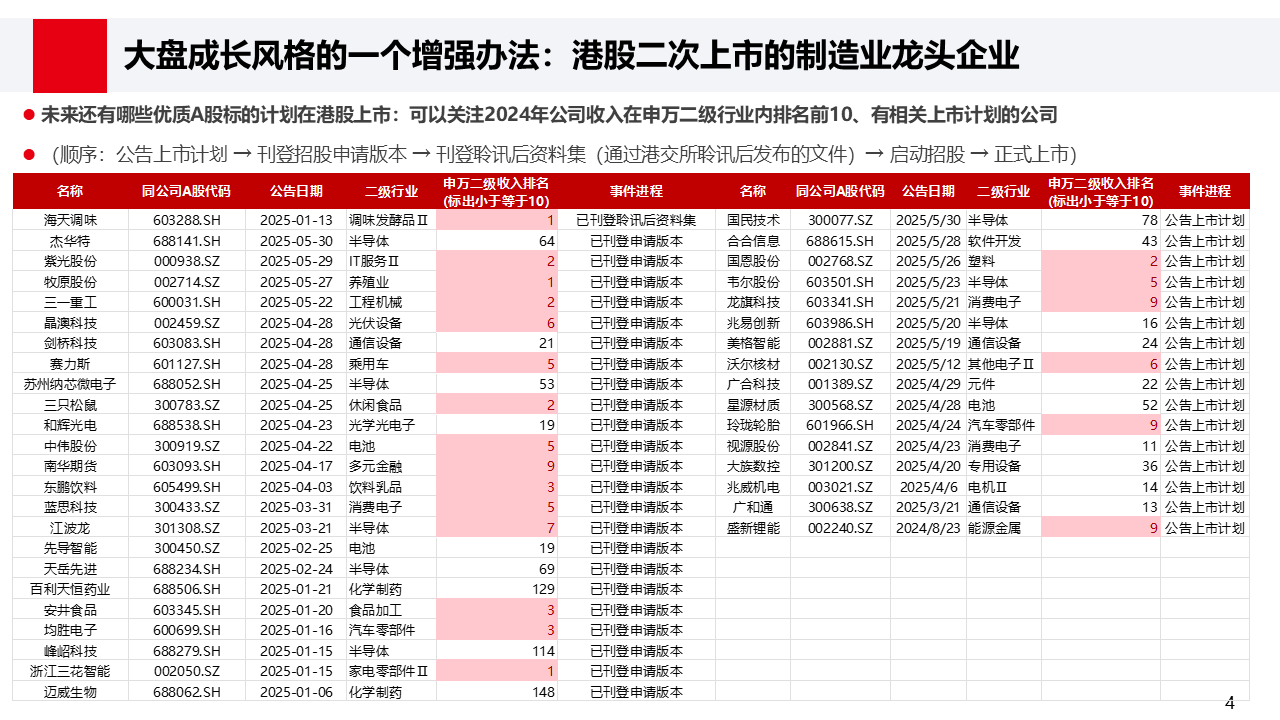This screenshot has width=1280, height=720.
Task: Click industry cell 能源金属
Action: point(994,528)
